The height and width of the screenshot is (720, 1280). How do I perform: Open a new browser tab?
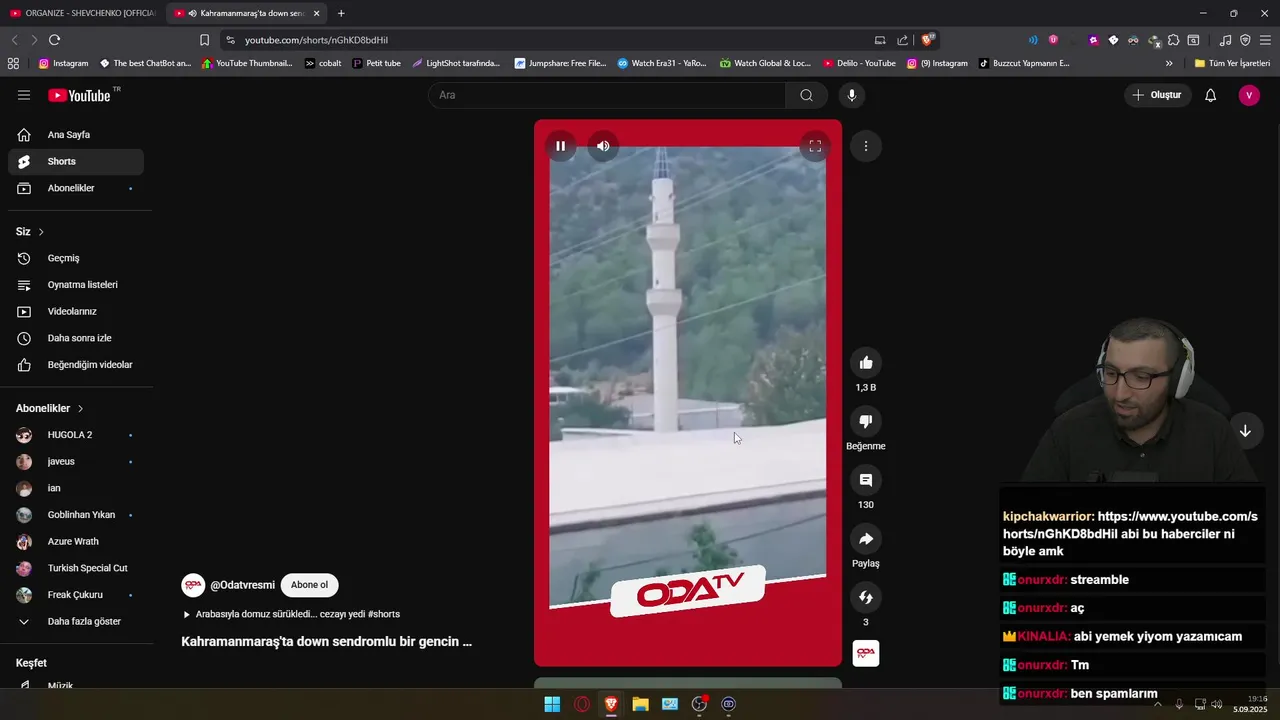(341, 13)
